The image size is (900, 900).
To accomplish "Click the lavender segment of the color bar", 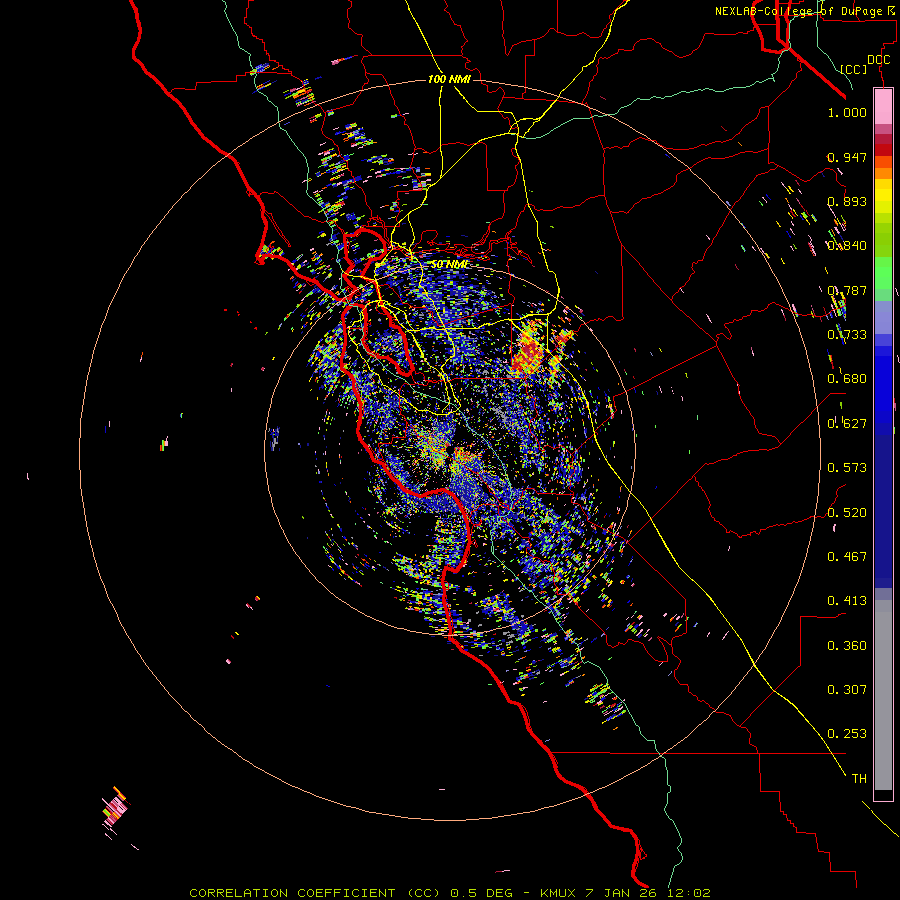I will tap(883, 317).
